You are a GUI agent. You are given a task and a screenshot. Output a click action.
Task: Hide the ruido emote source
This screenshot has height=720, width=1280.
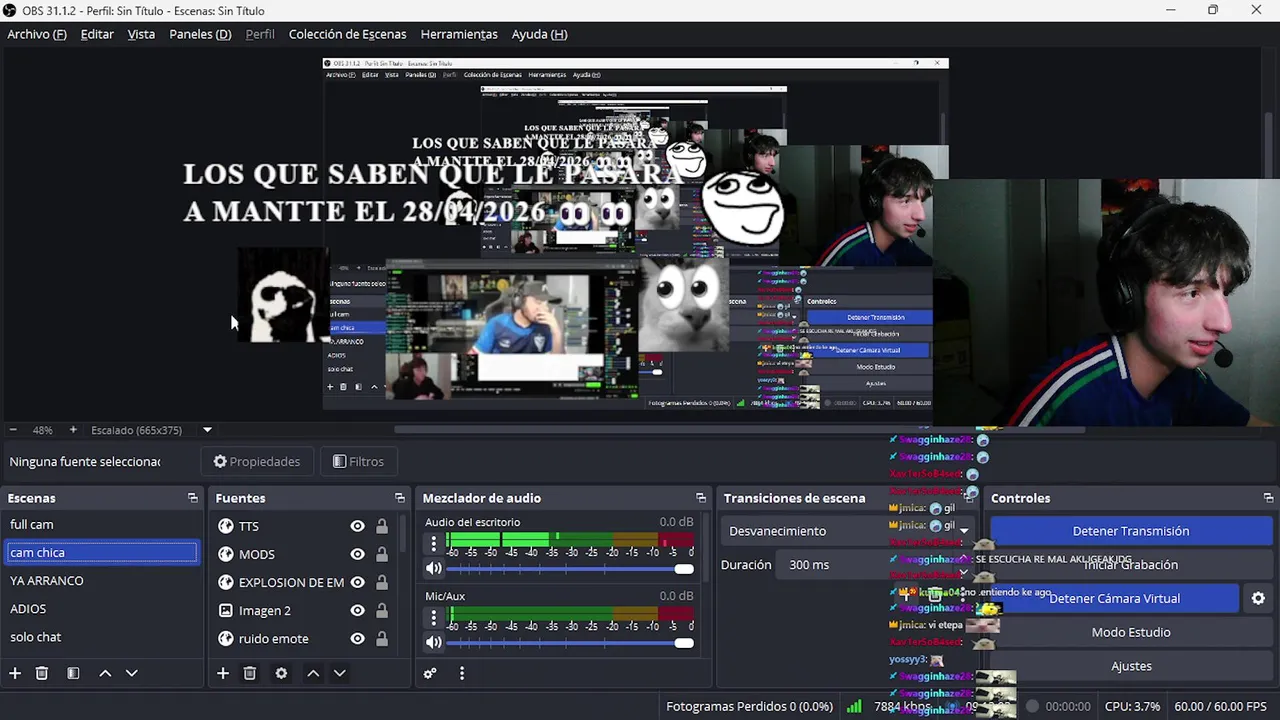click(357, 638)
